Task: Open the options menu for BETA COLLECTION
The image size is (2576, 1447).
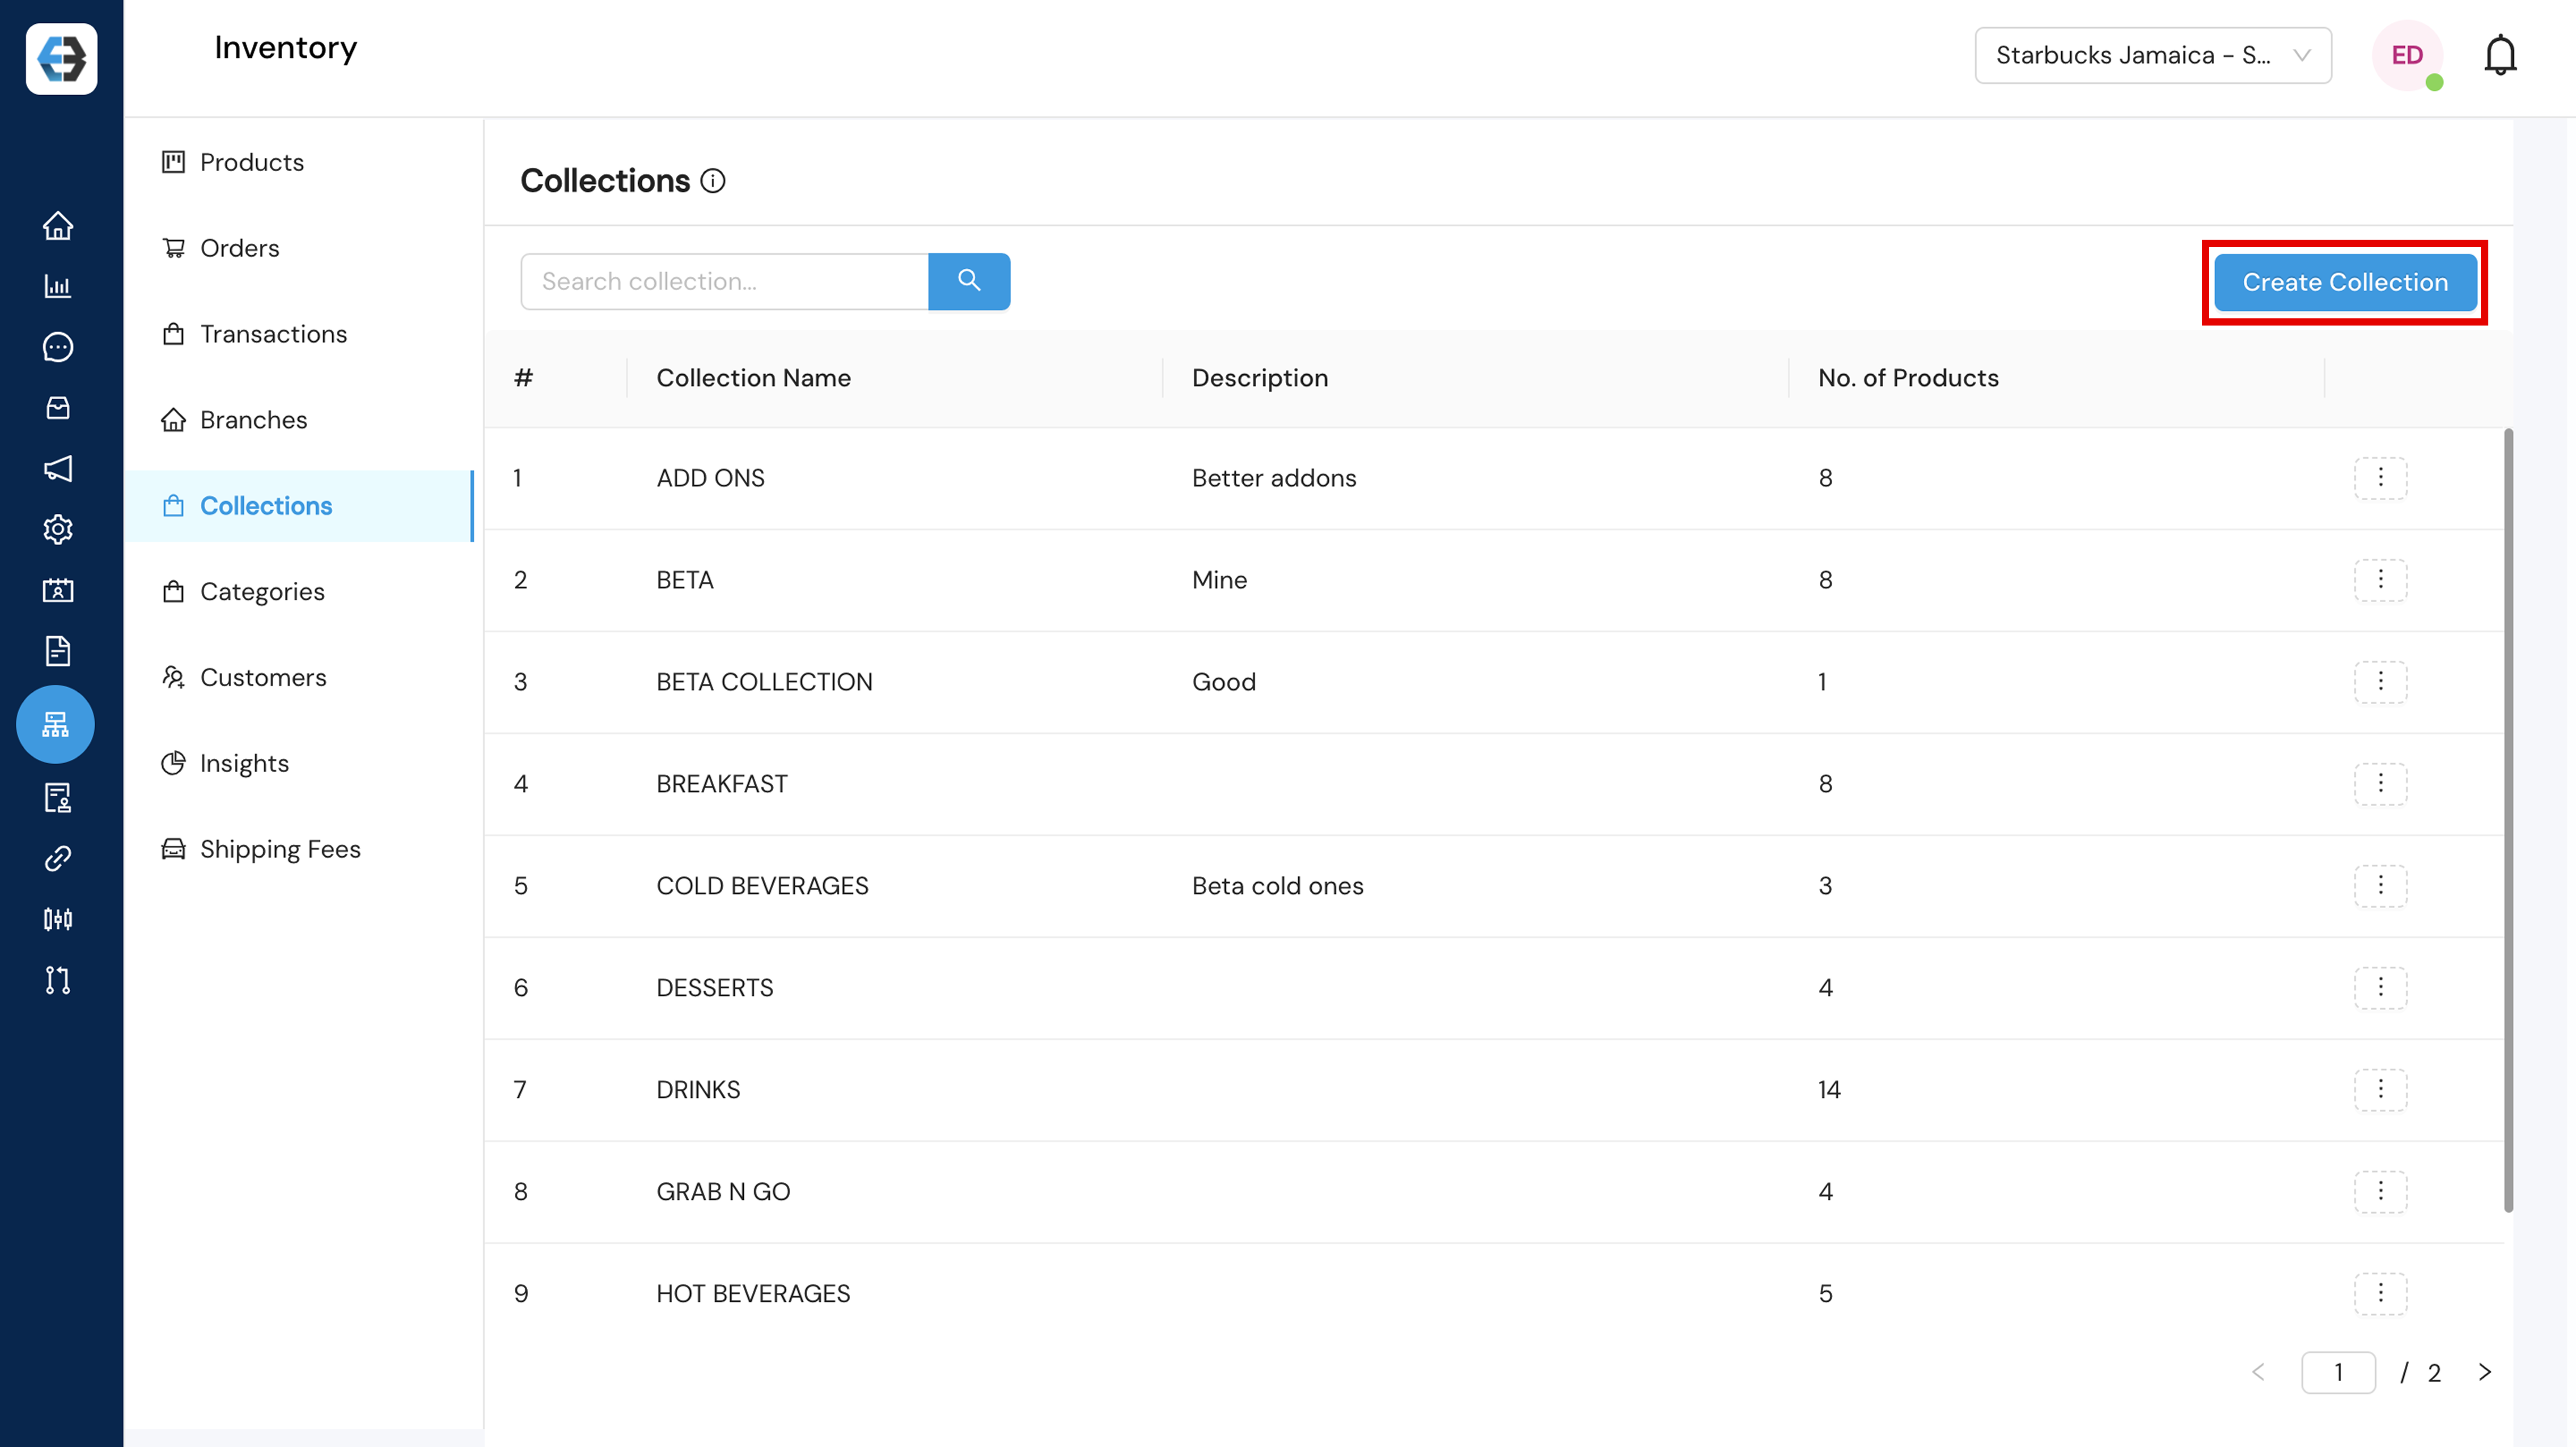Action: 2380,682
